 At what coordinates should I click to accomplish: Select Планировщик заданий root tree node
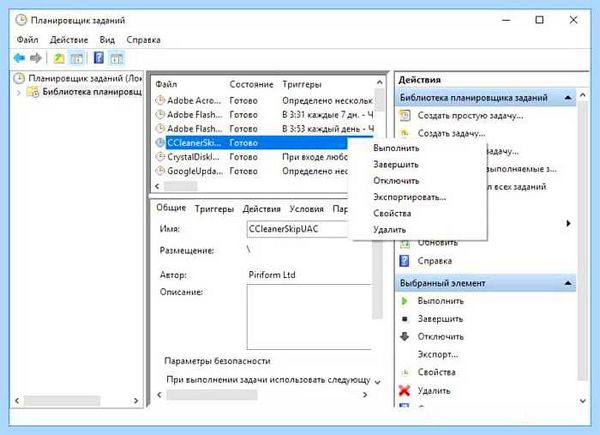(x=85, y=78)
